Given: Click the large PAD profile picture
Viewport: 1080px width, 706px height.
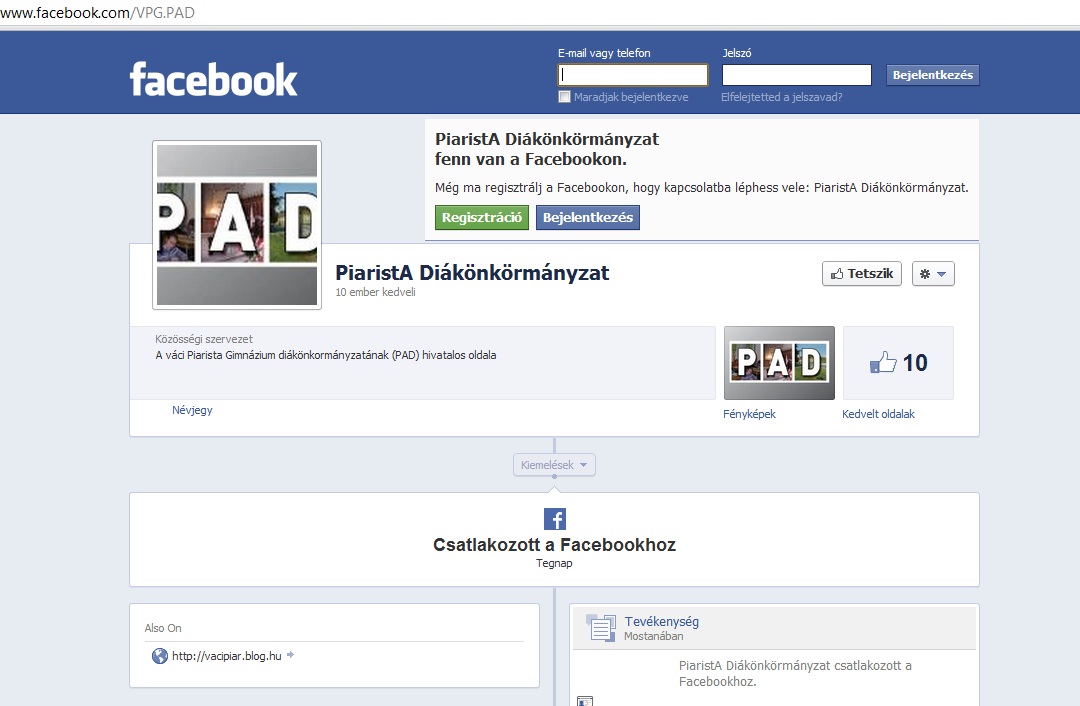Looking at the screenshot, I should pyautogui.click(x=237, y=225).
